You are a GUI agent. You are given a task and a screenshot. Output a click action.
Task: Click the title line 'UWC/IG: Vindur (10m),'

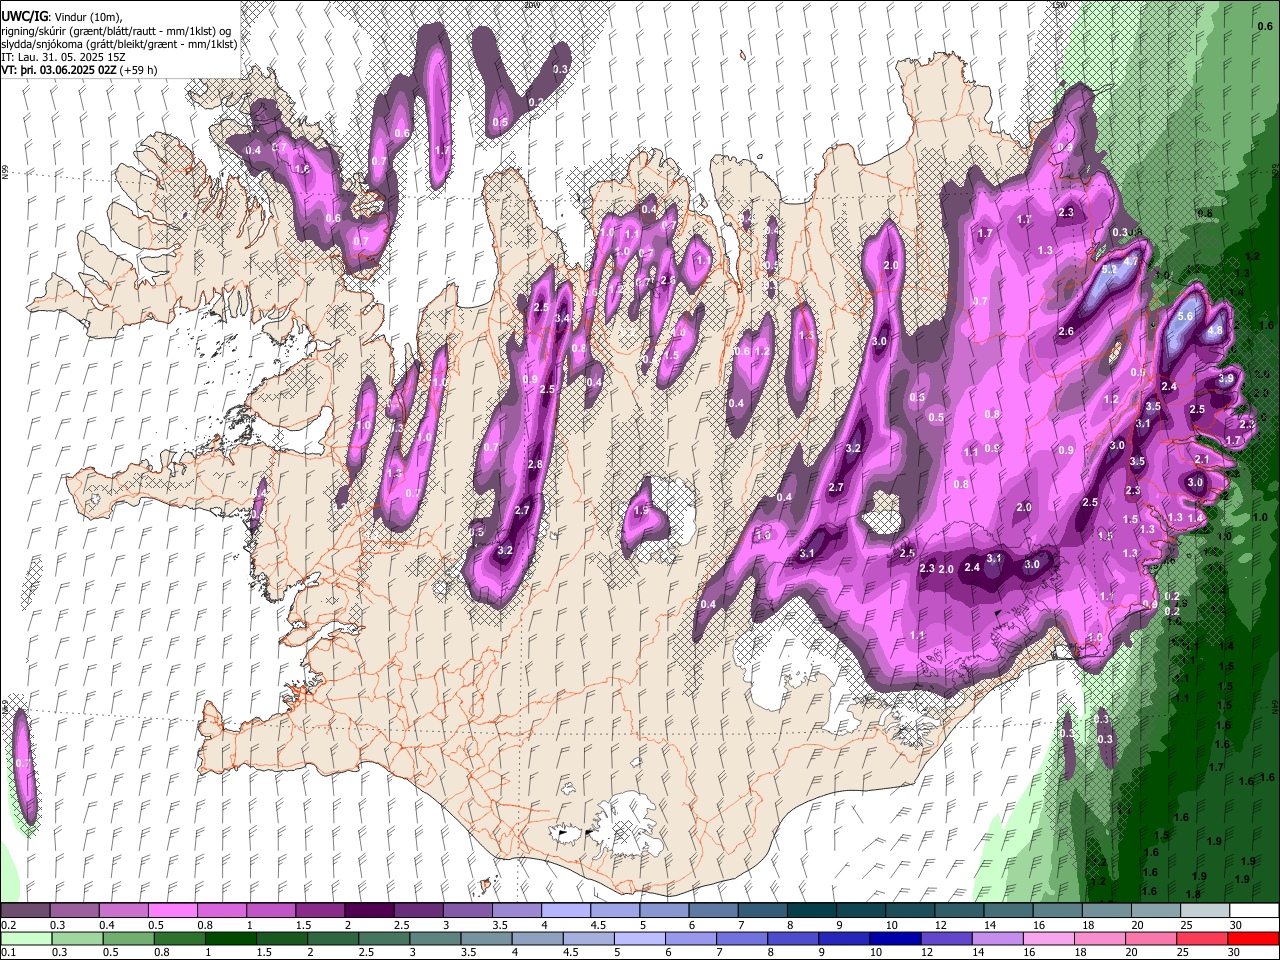[x=60, y=16]
